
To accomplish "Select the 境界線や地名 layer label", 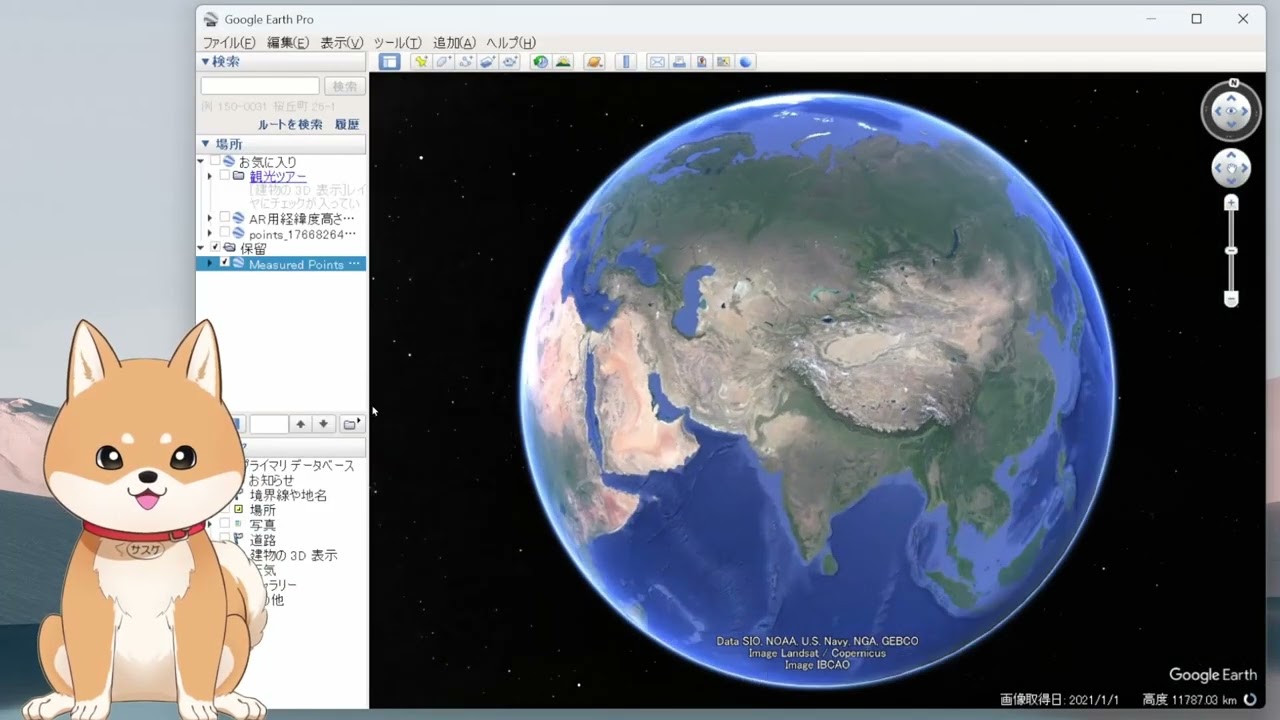I will point(288,495).
